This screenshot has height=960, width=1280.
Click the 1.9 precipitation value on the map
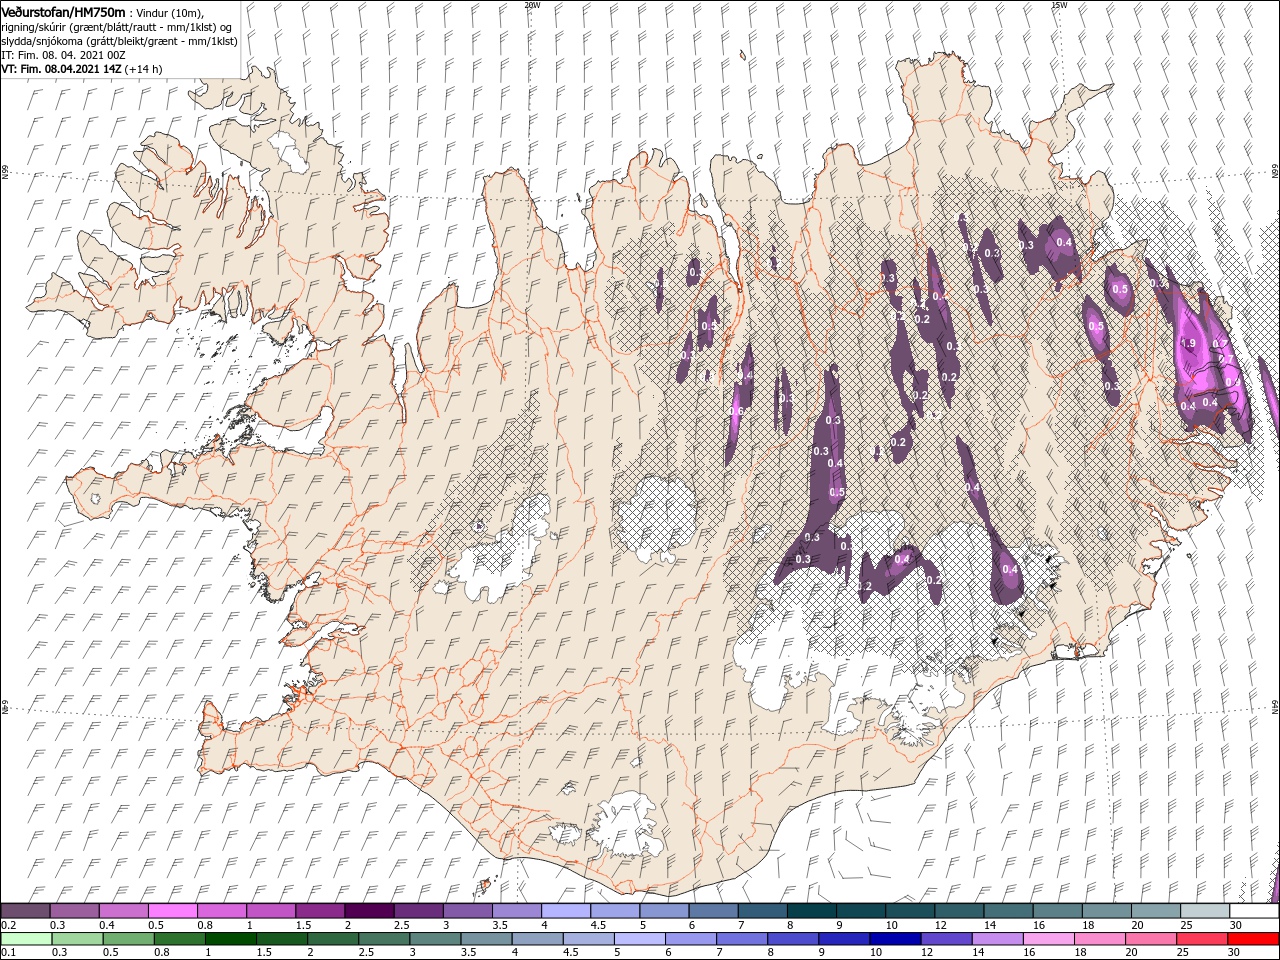pyautogui.click(x=1189, y=344)
